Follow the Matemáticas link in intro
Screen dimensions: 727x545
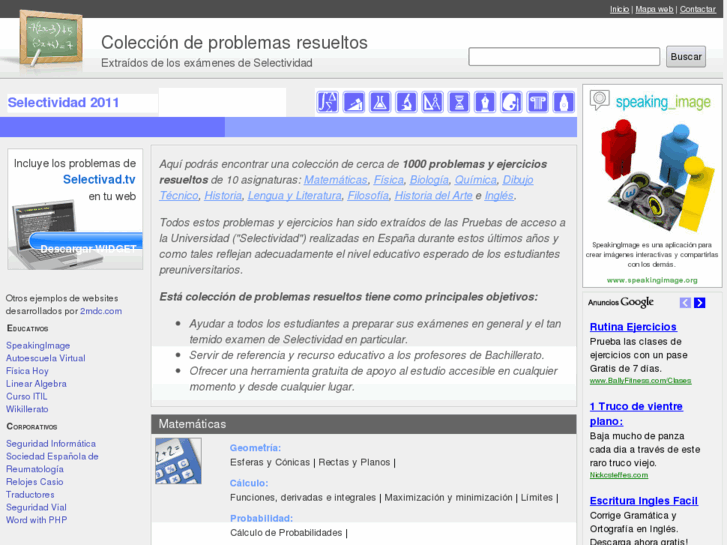click(336, 180)
